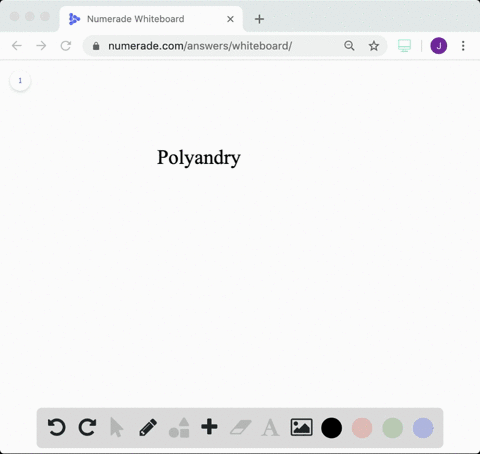
Task: Click the green monitor extension icon
Action: point(404,46)
